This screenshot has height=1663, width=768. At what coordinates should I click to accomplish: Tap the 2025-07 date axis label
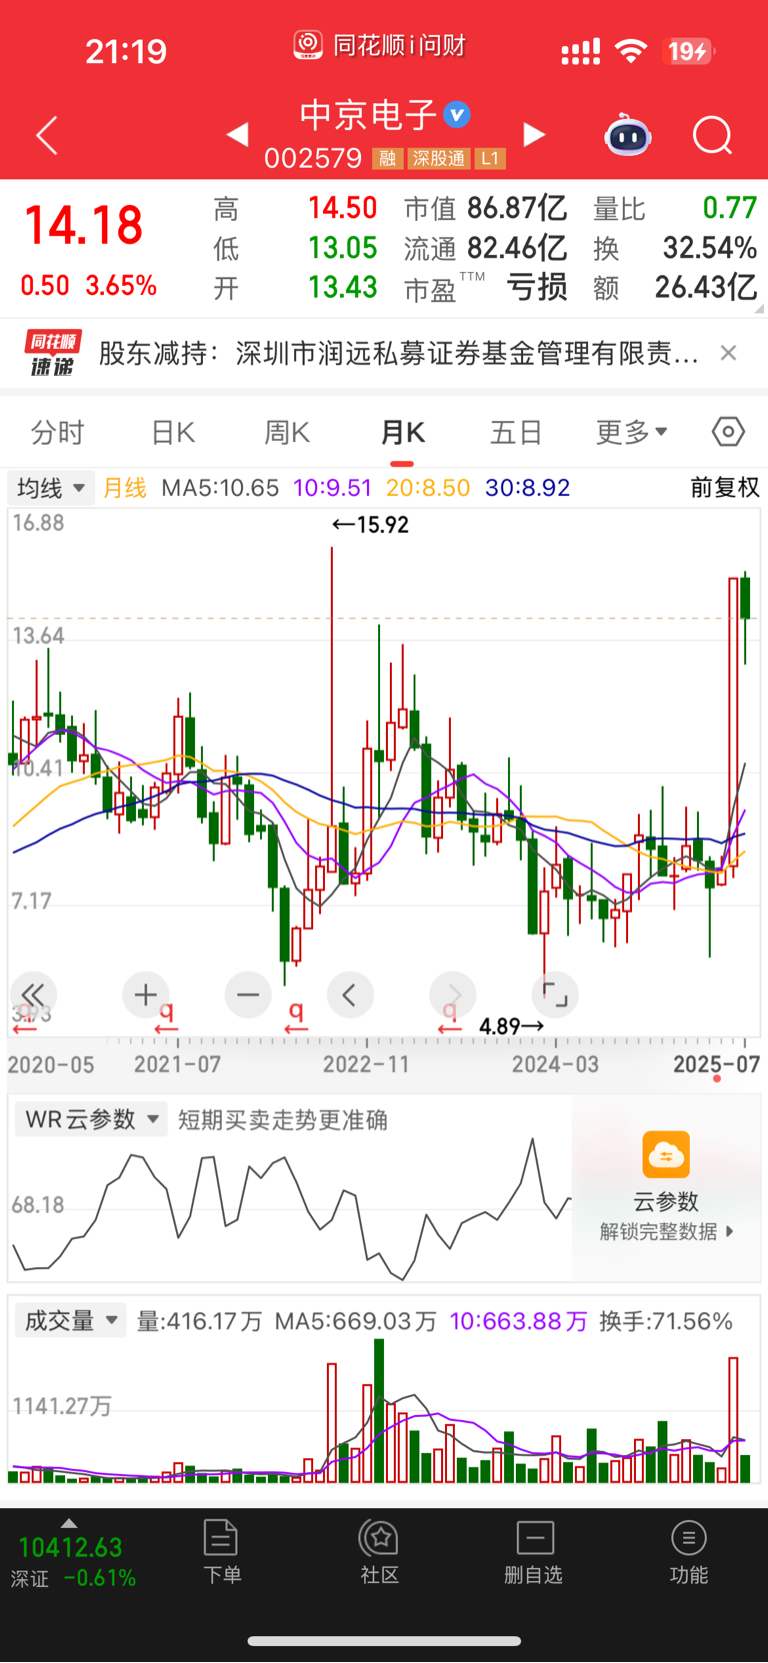[x=716, y=1064]
